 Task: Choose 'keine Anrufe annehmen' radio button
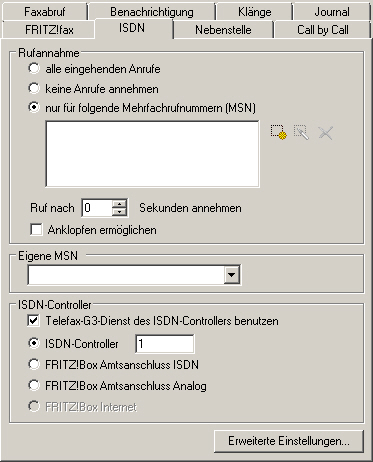click(x=34, y=89)
